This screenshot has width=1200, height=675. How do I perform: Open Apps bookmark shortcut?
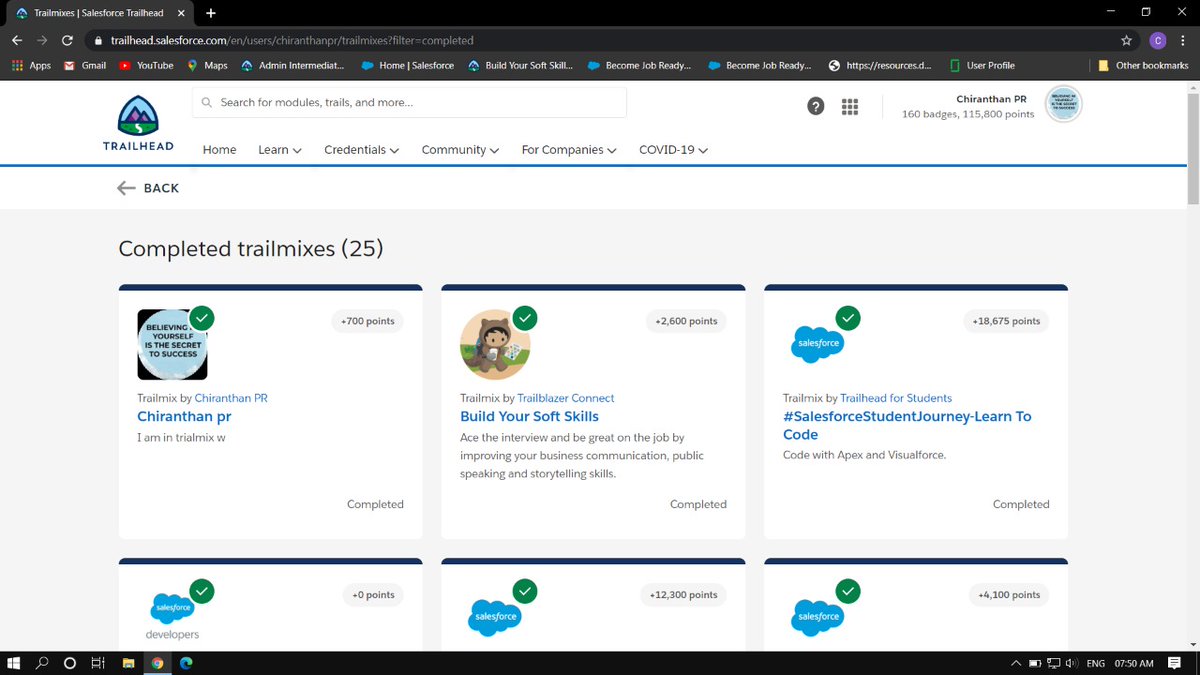pyautogui.click(x=31, y=65)
